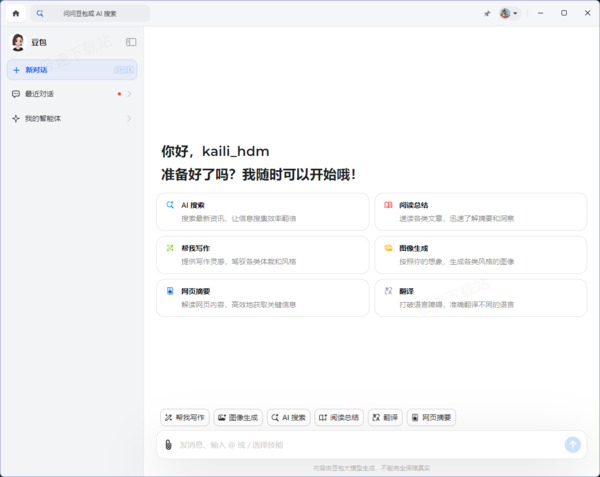Send message with blue arrow button
This screenshot has width=600, height=477.
click(x=572, y=444)
